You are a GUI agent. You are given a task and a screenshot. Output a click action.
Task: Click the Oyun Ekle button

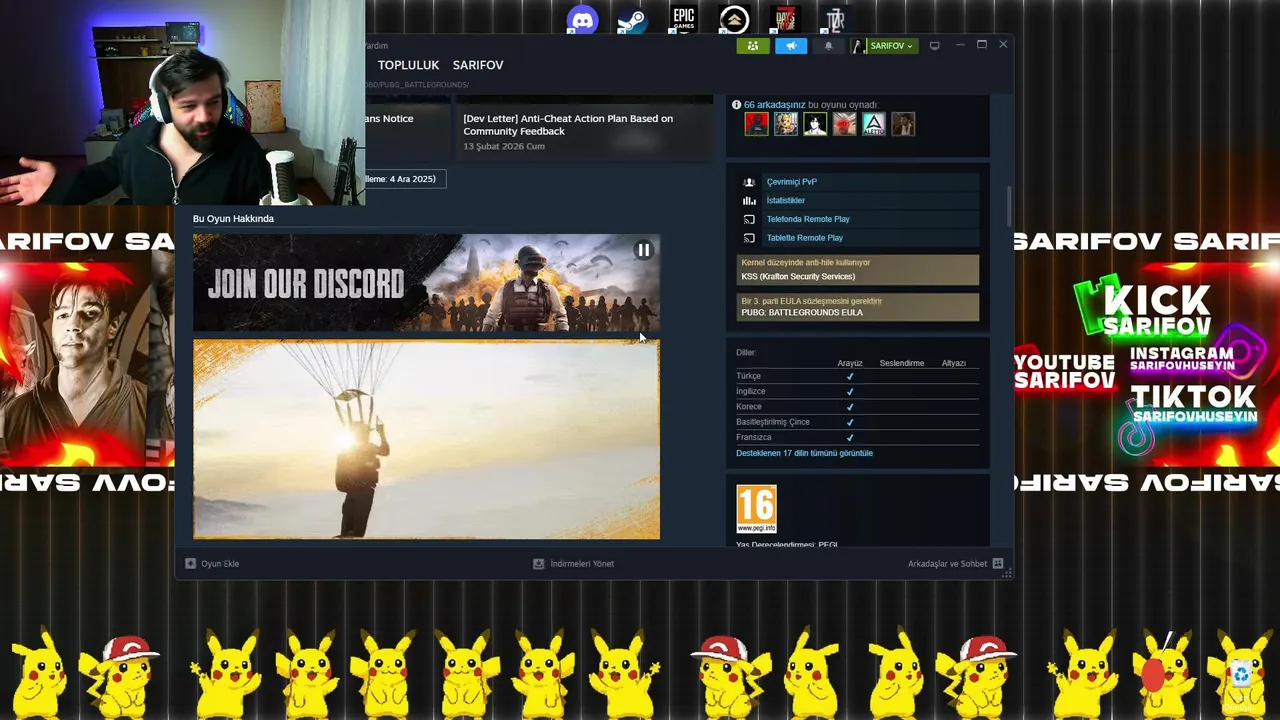212,564
